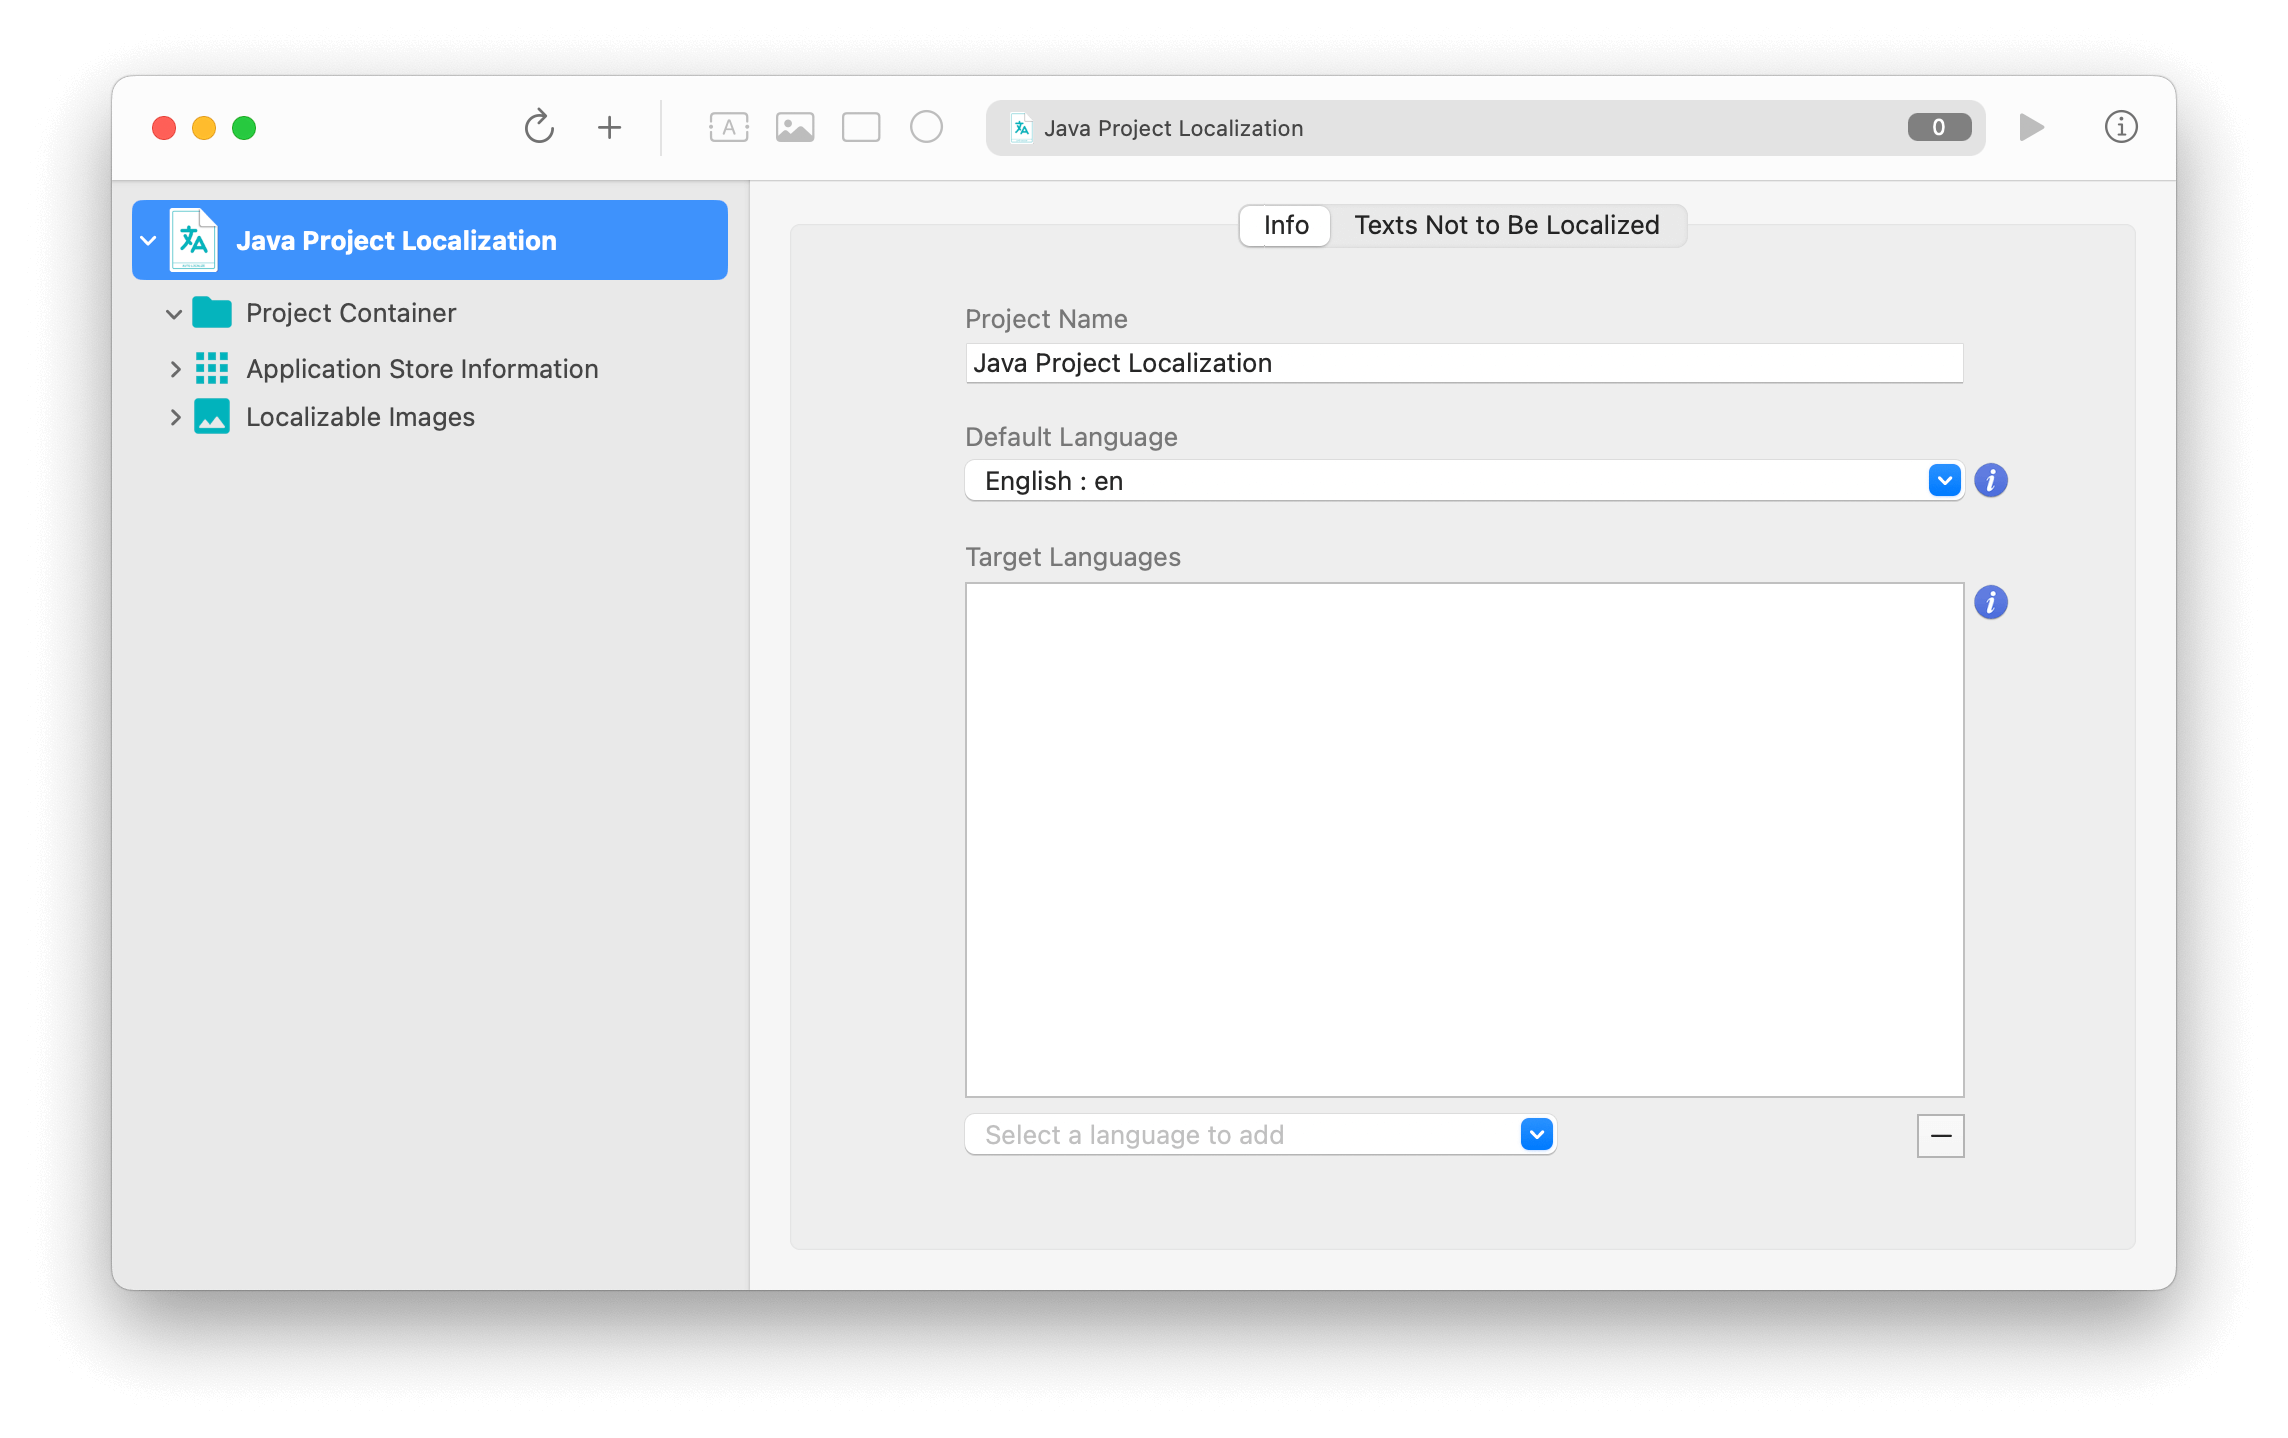Viewport: 2288px width, 1438px height.
Task: Show info for Target Languages
Action: pos(1991,602)
